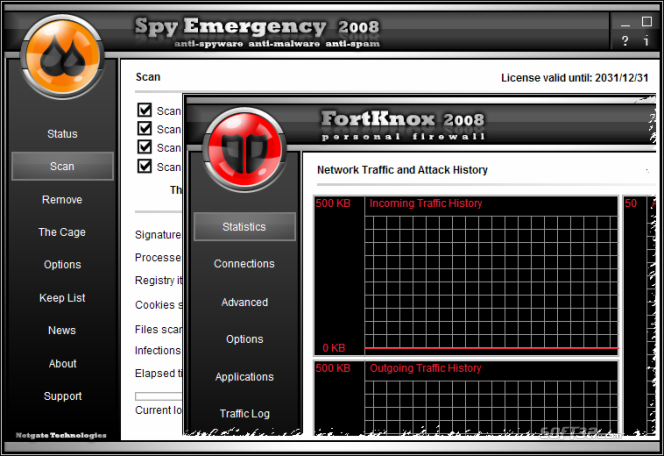The height and width of the screenshot is (456, 664).
Task: Open News in Spy Emergency sidebar
Action: tap(62, 330)
